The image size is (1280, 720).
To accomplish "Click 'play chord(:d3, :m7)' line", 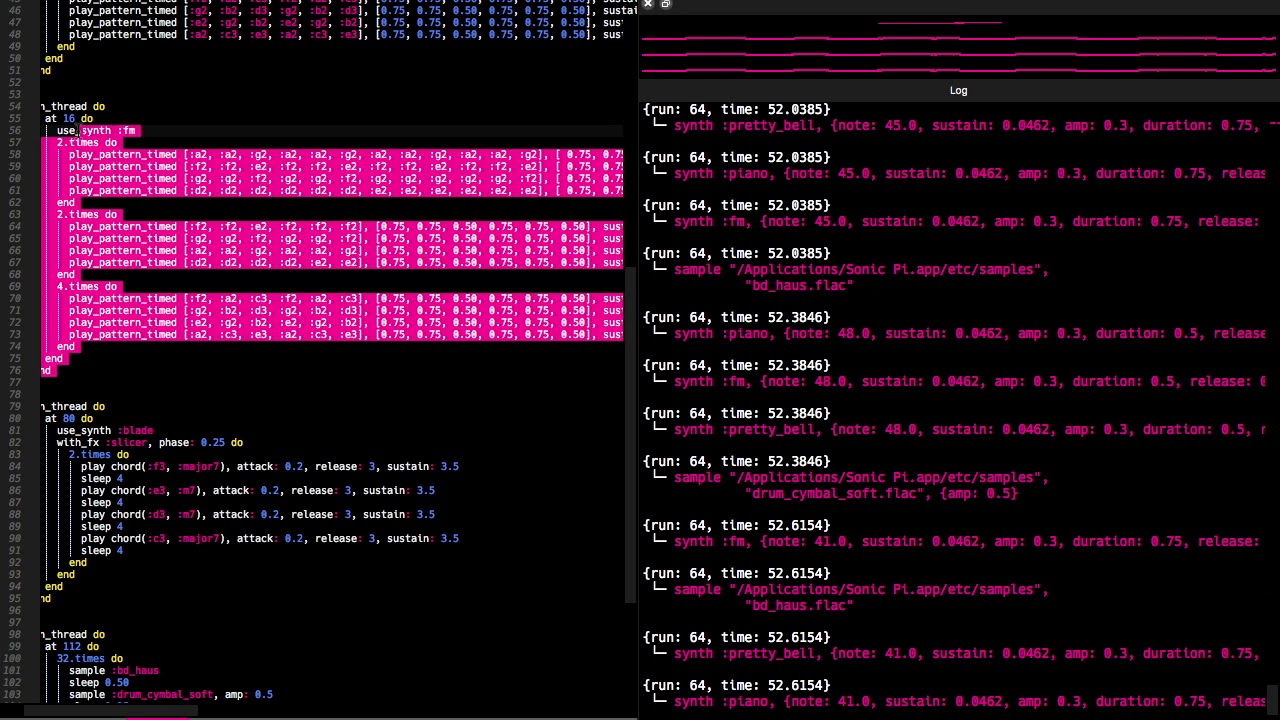I will coord(258,514).
